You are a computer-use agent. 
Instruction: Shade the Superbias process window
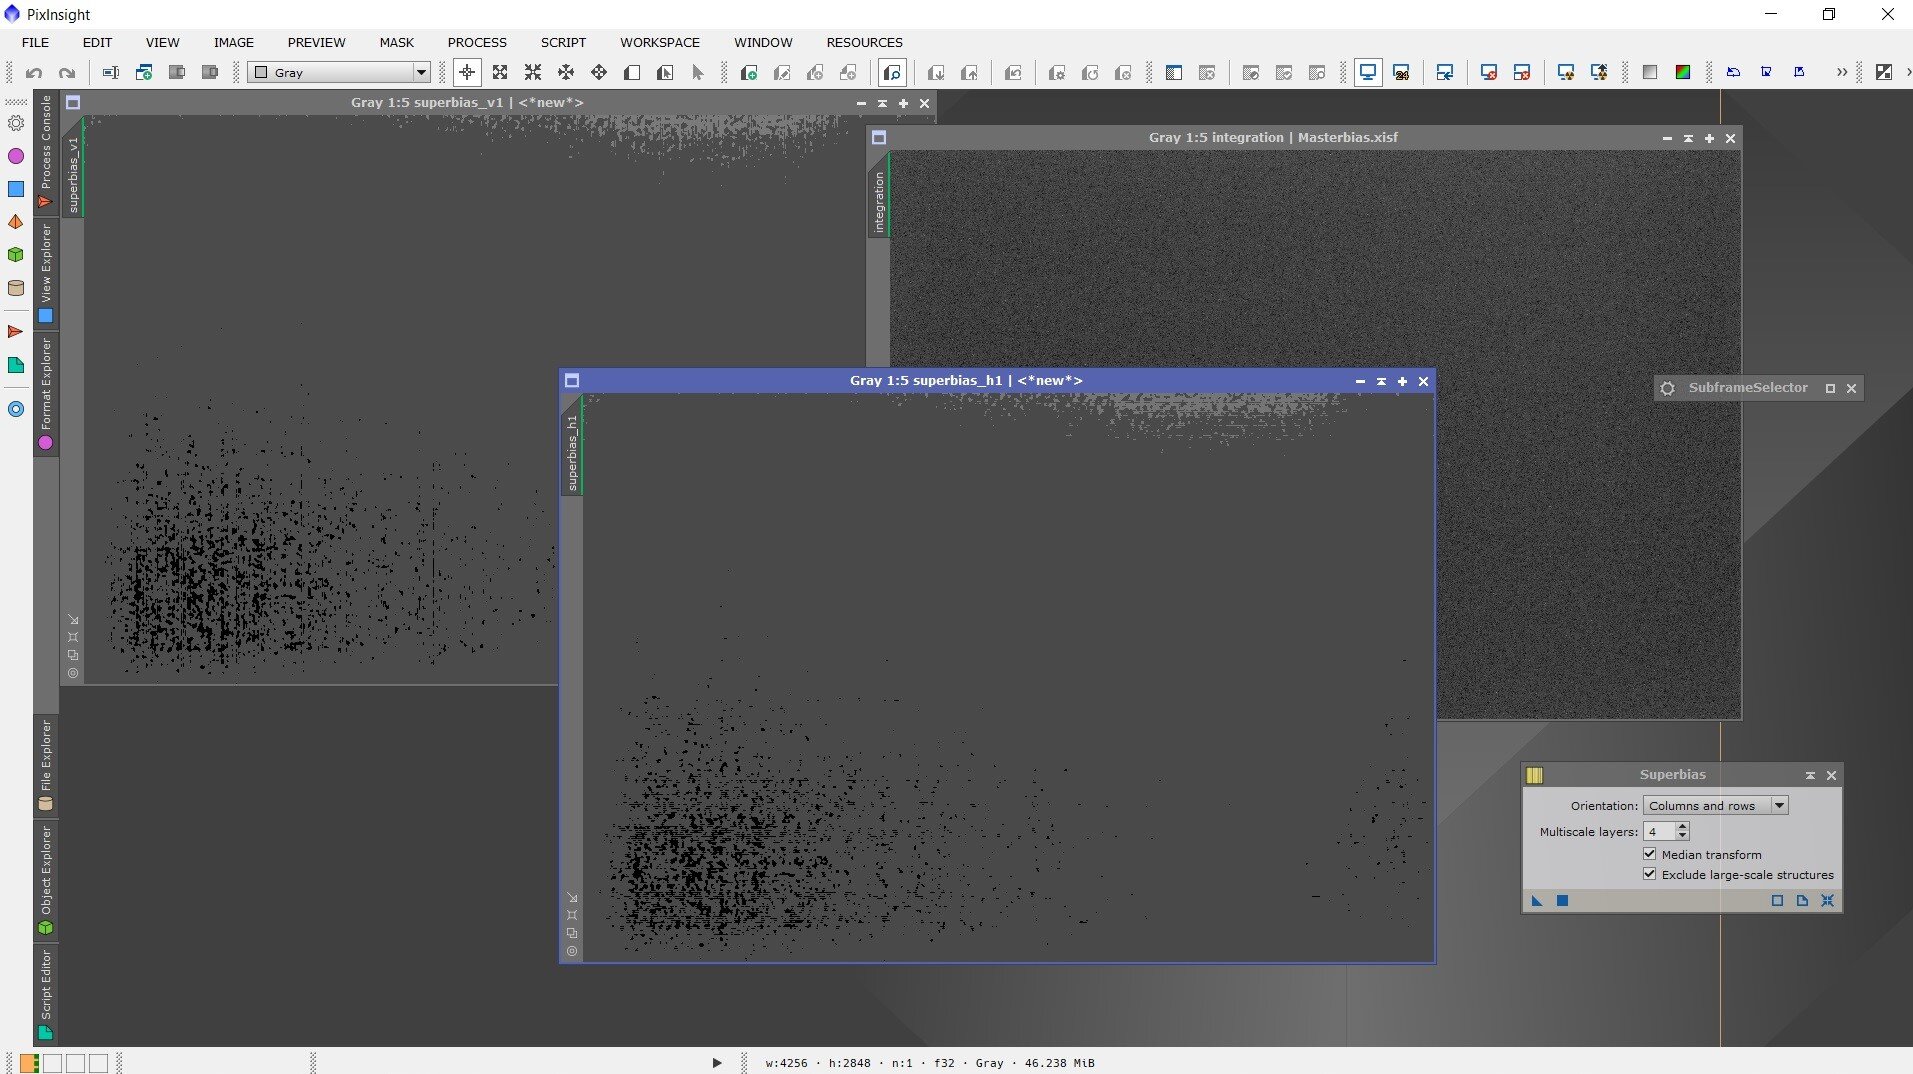tap(1810, 775)
